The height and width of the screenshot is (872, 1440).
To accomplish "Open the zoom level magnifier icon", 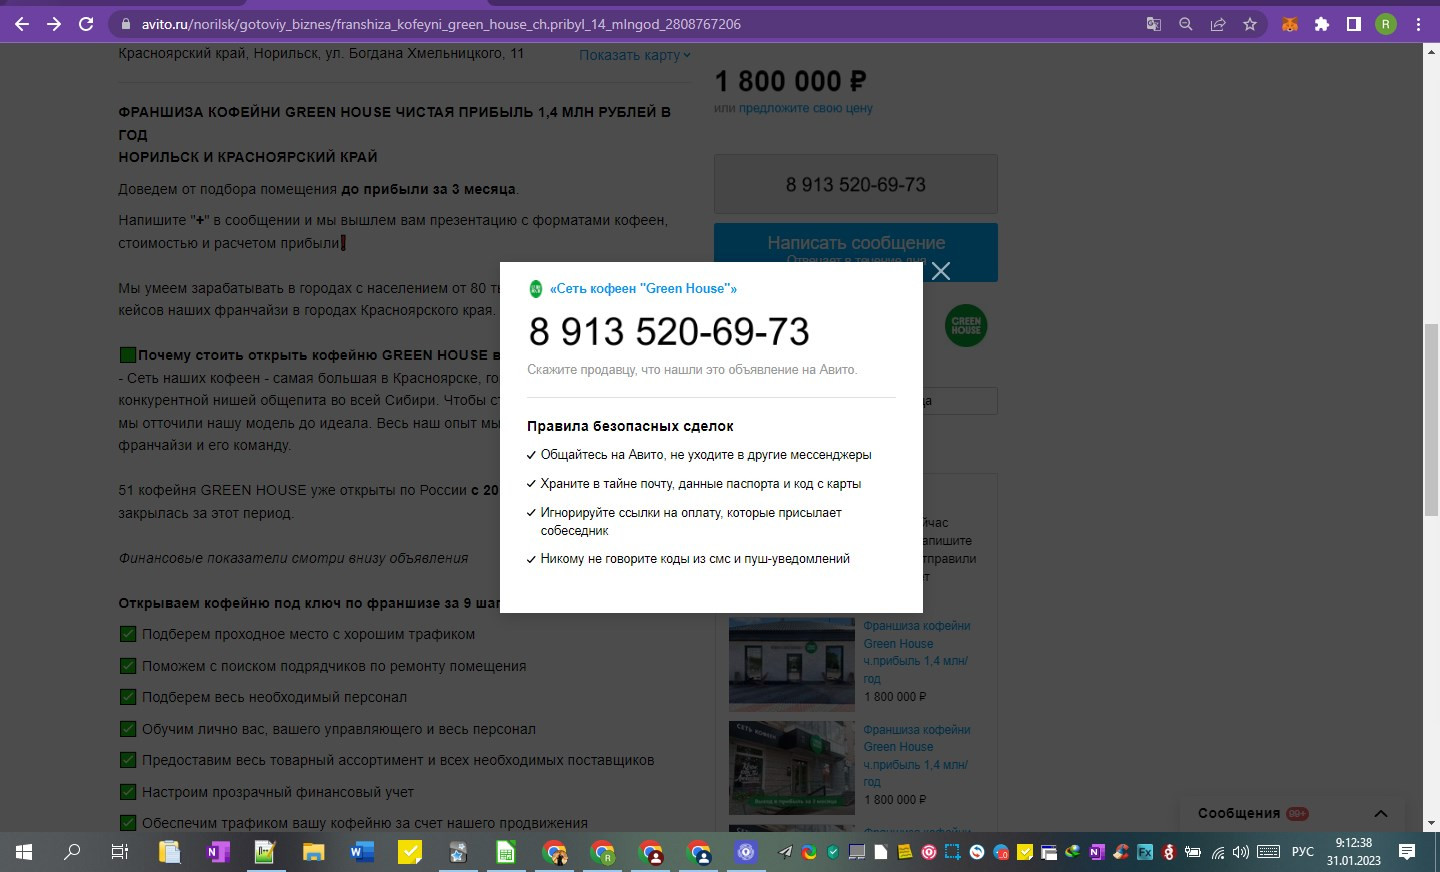I will pyautogui.click(x=1185, y=24).
